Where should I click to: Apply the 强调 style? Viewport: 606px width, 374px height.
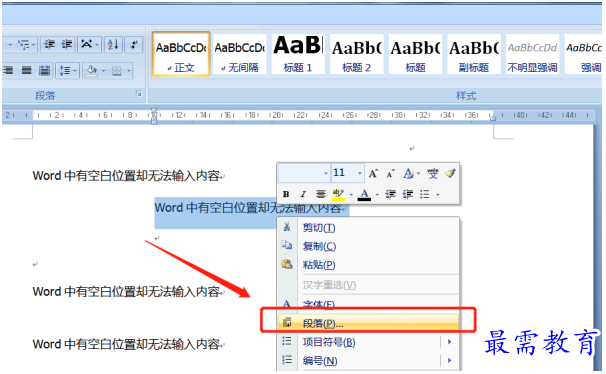(584, 54)
